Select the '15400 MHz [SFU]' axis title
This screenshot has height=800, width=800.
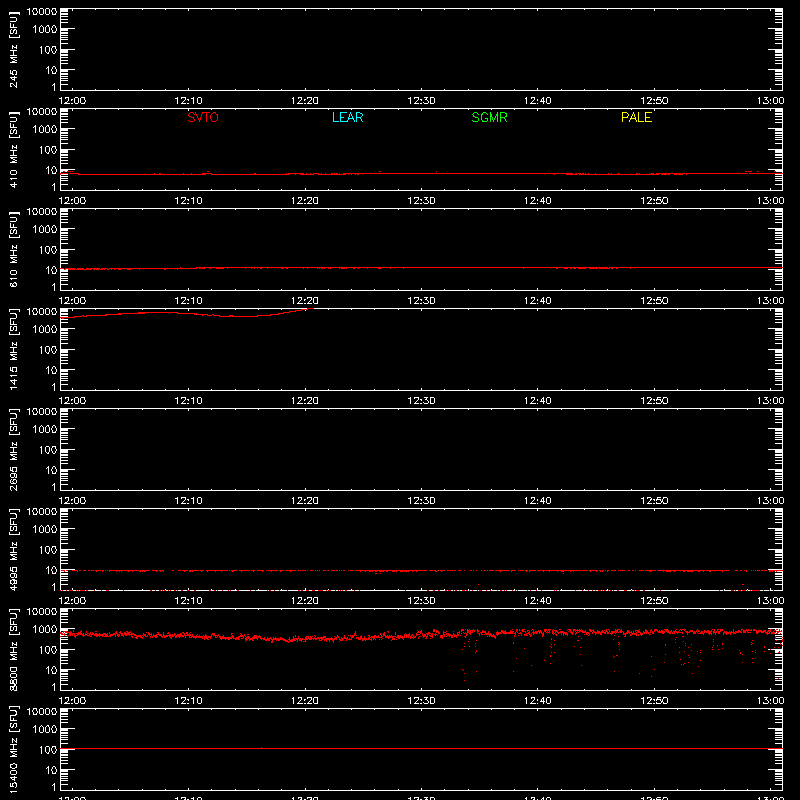[x=13, y=749]
